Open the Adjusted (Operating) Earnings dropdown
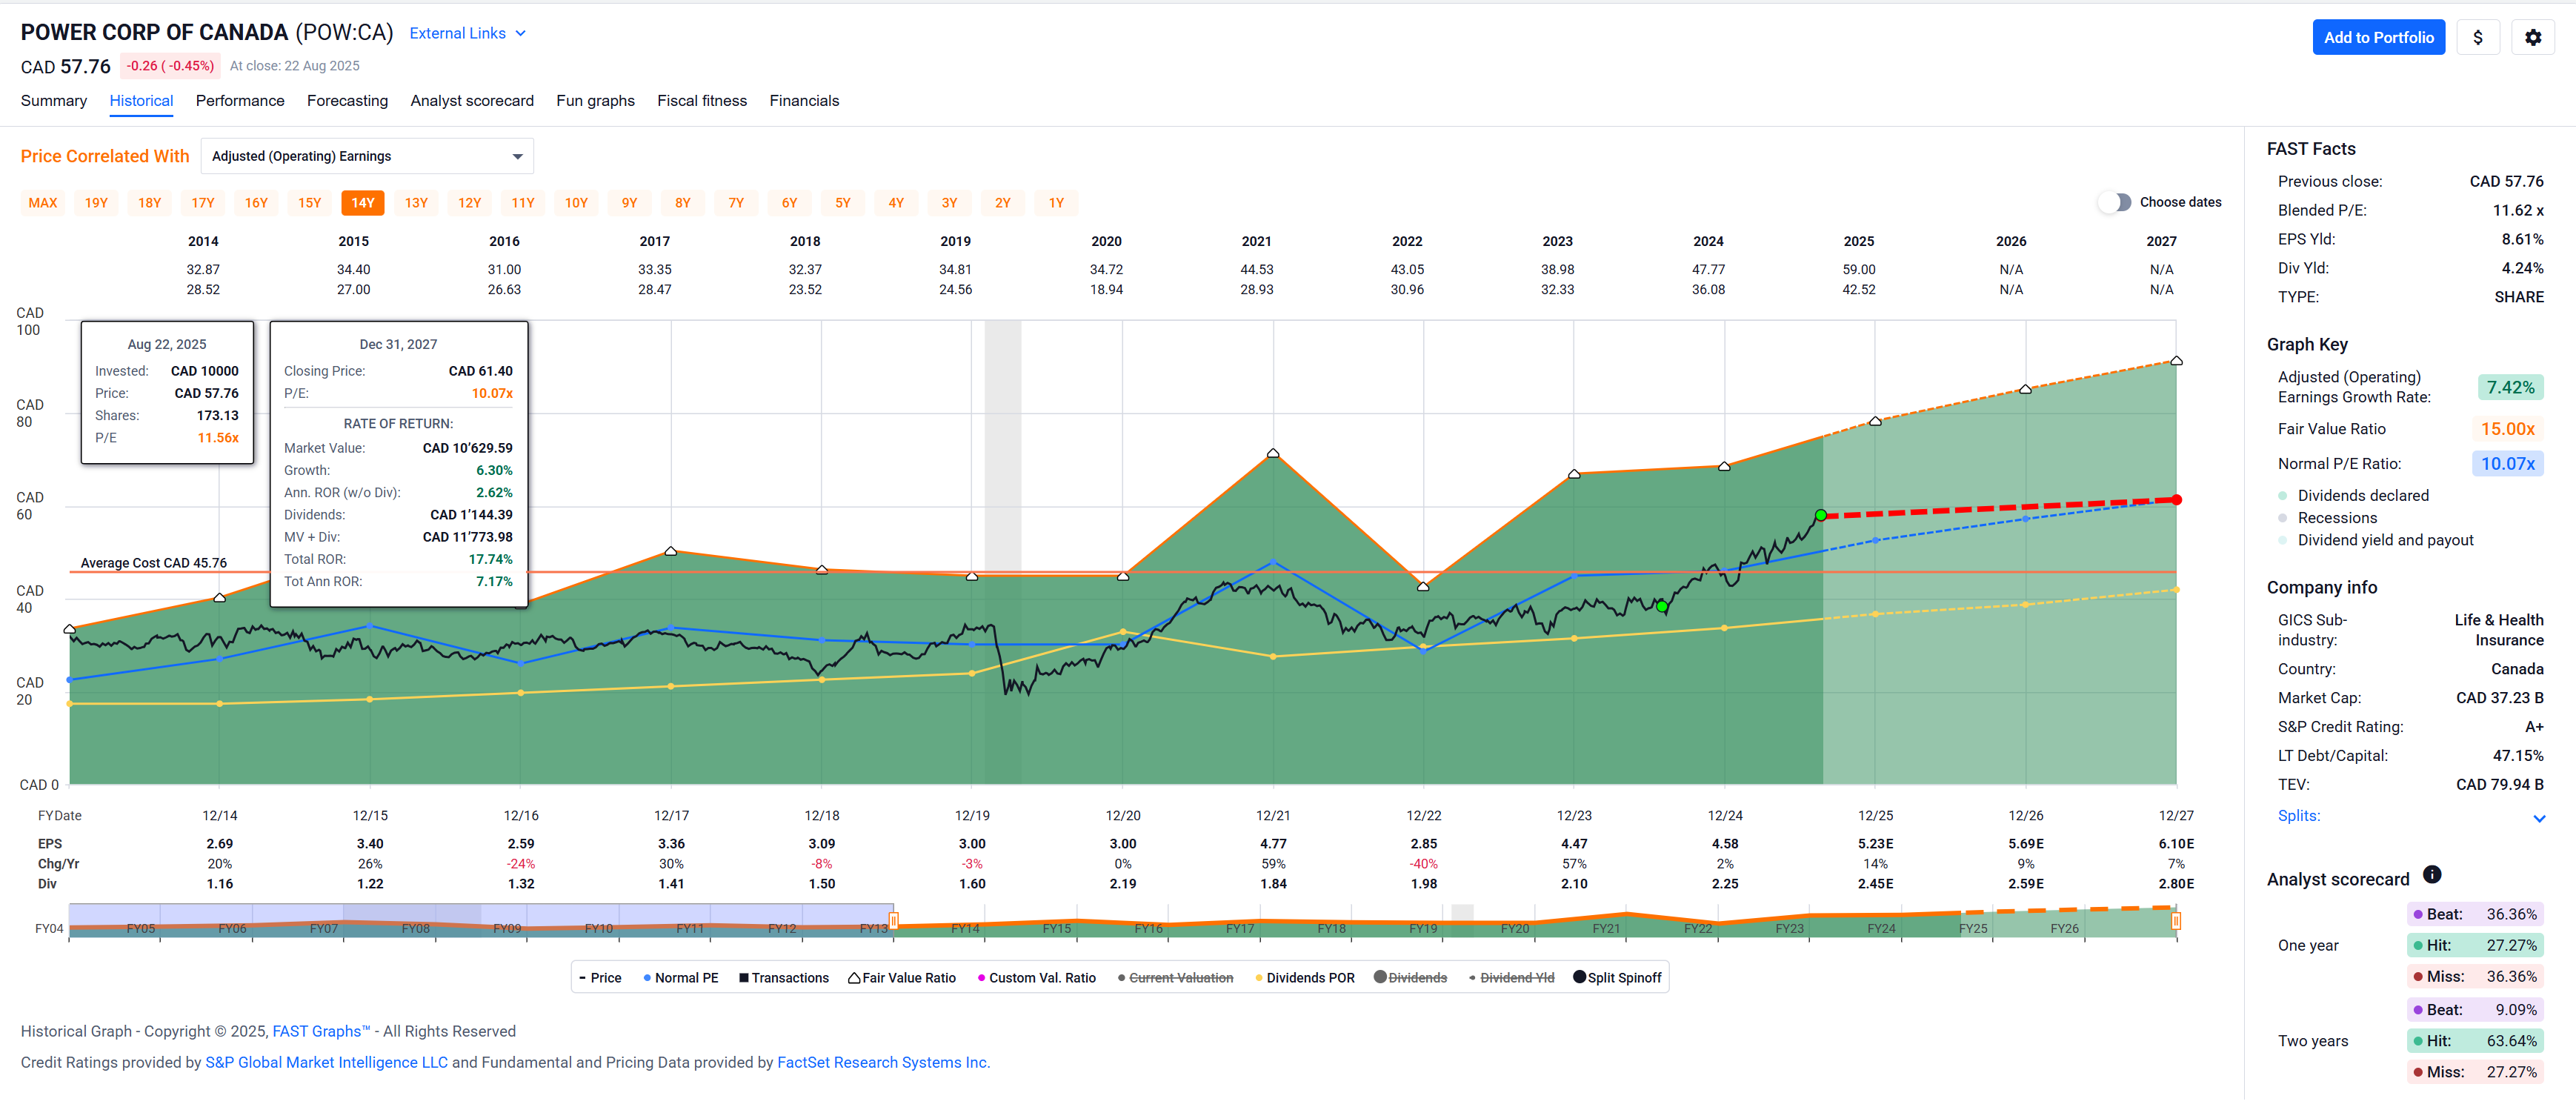This screenshot has height=1107, width=2576. [366, 156]
